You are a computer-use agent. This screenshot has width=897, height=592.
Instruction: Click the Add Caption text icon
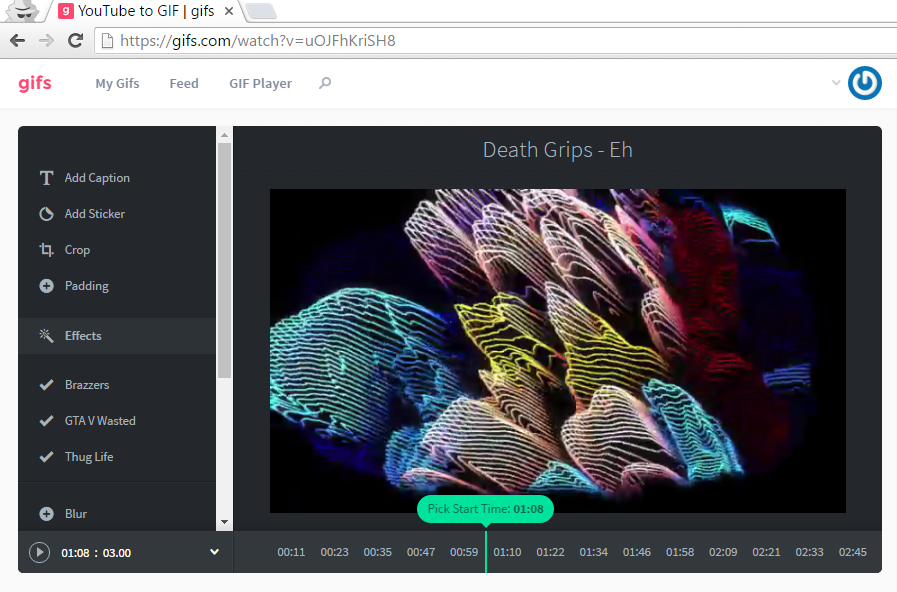46,178
